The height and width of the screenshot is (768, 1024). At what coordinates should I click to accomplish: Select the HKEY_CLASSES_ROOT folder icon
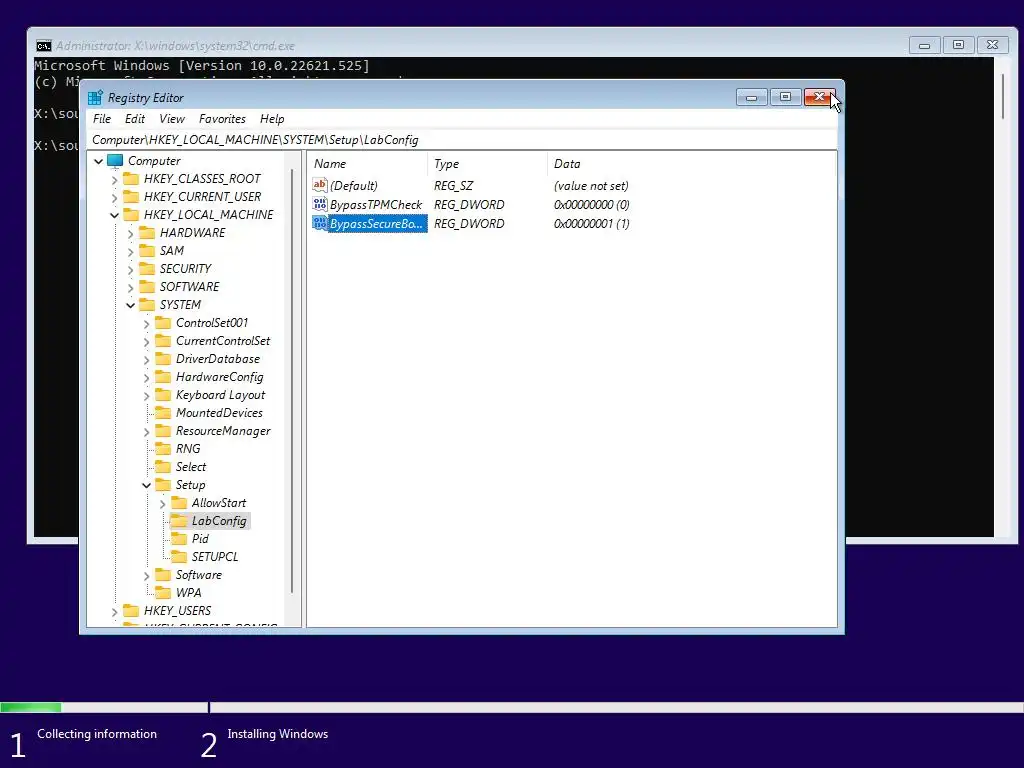point(131,178)
